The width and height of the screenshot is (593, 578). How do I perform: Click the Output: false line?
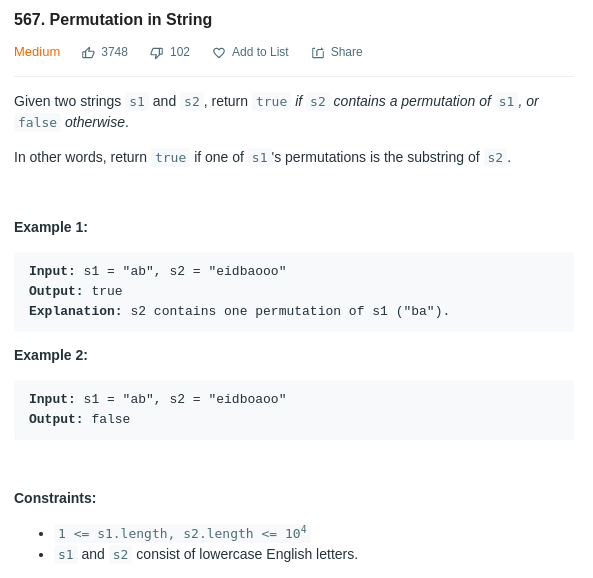[79, 419]
